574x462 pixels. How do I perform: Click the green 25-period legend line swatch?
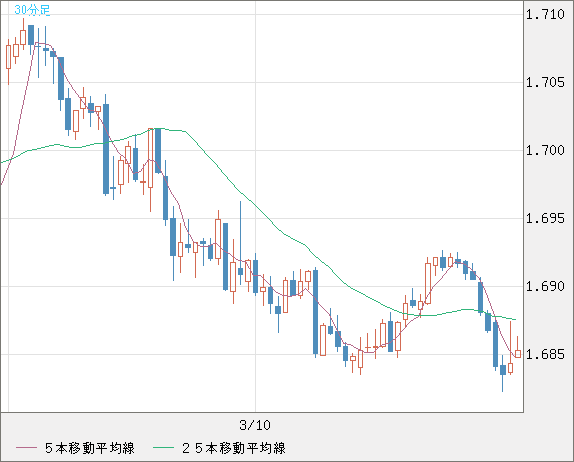coord(163,448)
